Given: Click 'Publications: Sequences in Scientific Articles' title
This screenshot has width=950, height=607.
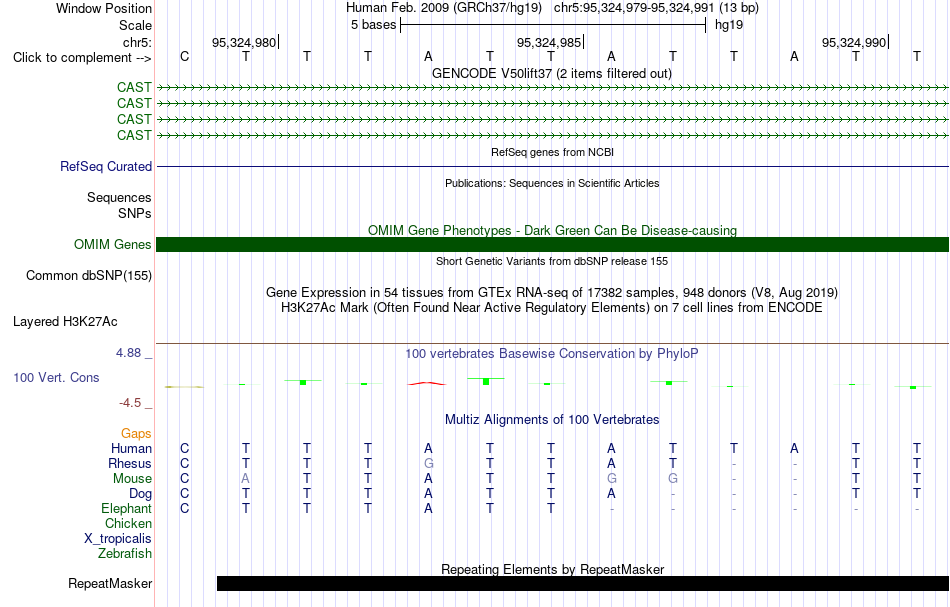Looking at the screenshot, I should 552,184.
